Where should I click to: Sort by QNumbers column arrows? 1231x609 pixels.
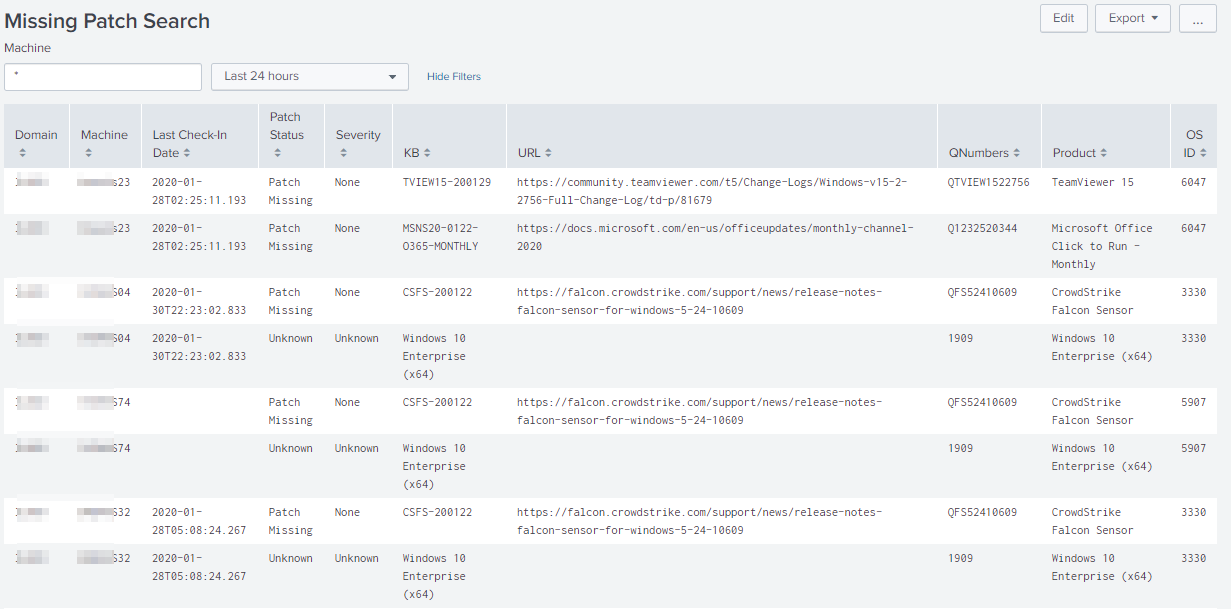tap(1016, 153)
